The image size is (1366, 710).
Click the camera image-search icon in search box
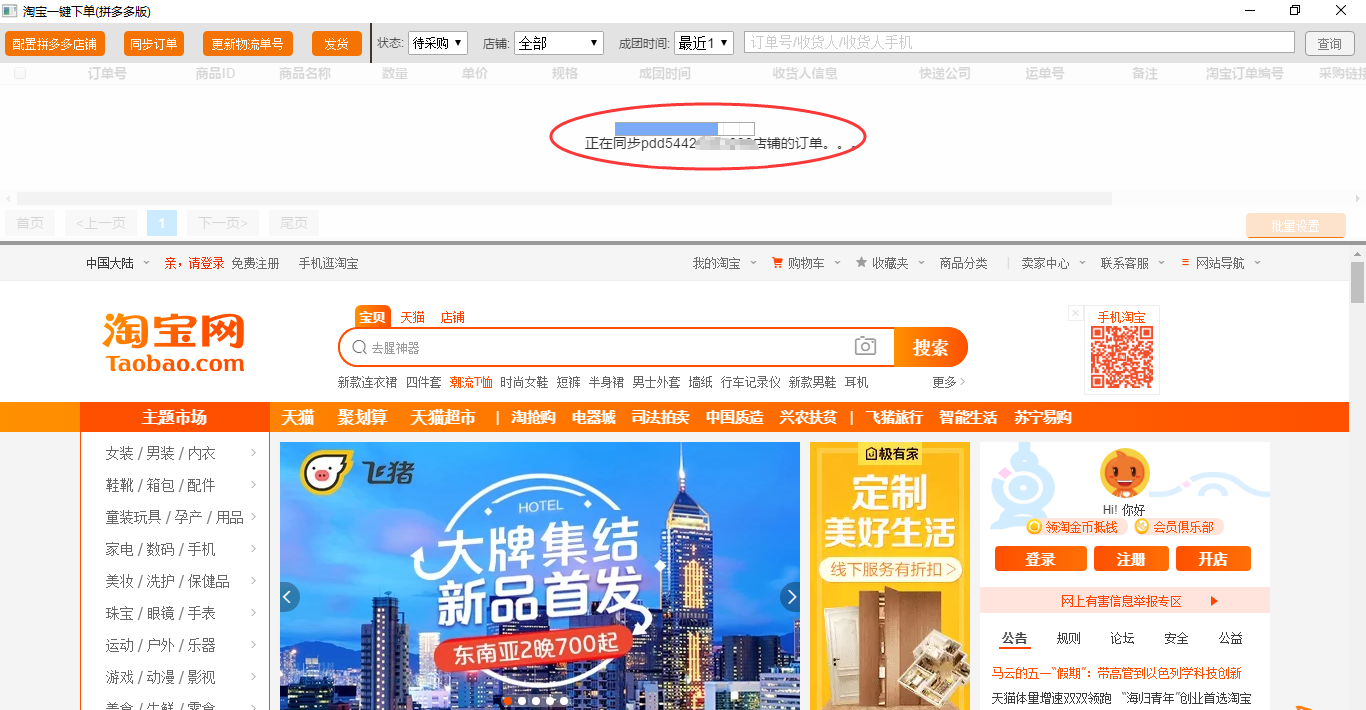865,347
